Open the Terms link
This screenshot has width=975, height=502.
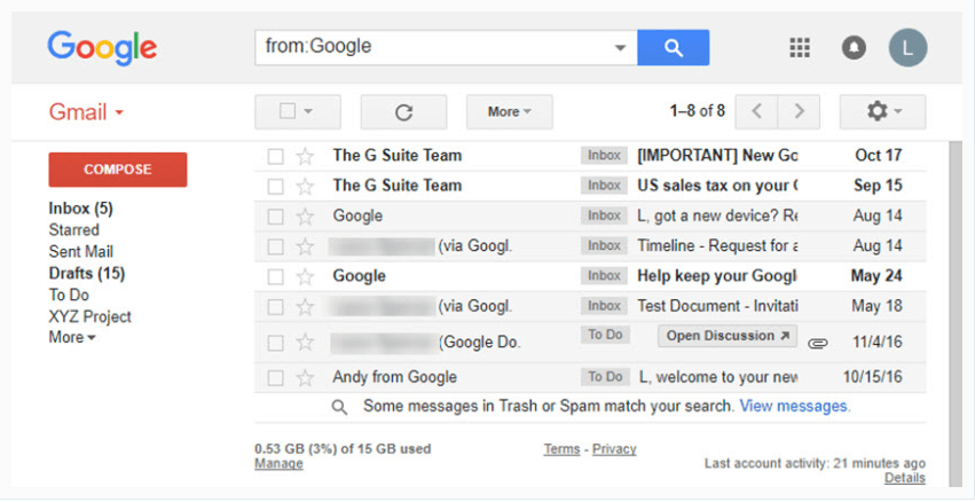pyautogui.click(x=561, y=449)
